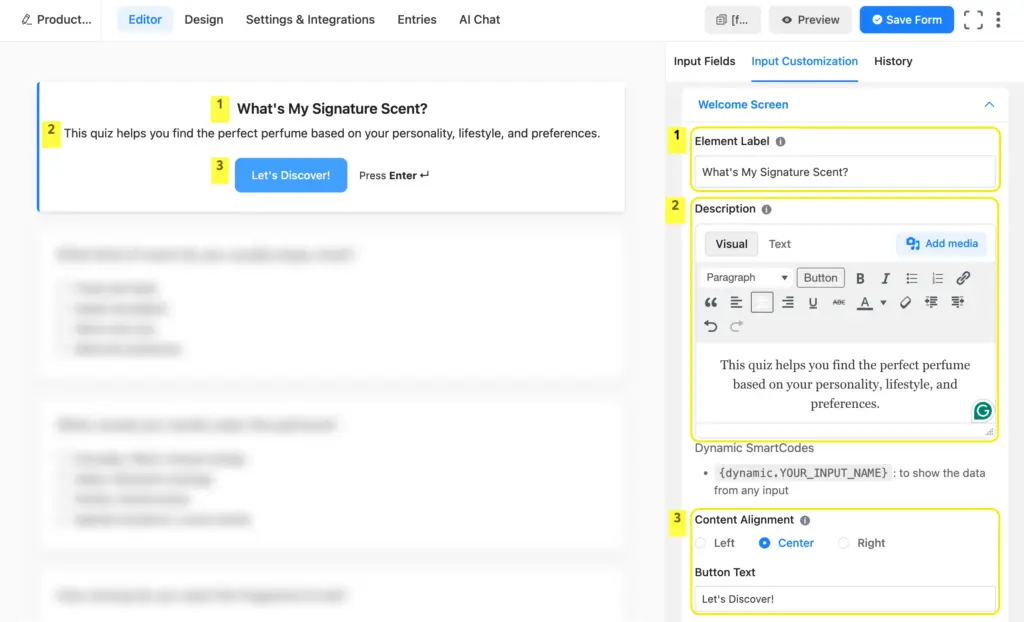
Task: Open Settings & Integrations tab
Action: pyautogui.click(x=310, y=20)
